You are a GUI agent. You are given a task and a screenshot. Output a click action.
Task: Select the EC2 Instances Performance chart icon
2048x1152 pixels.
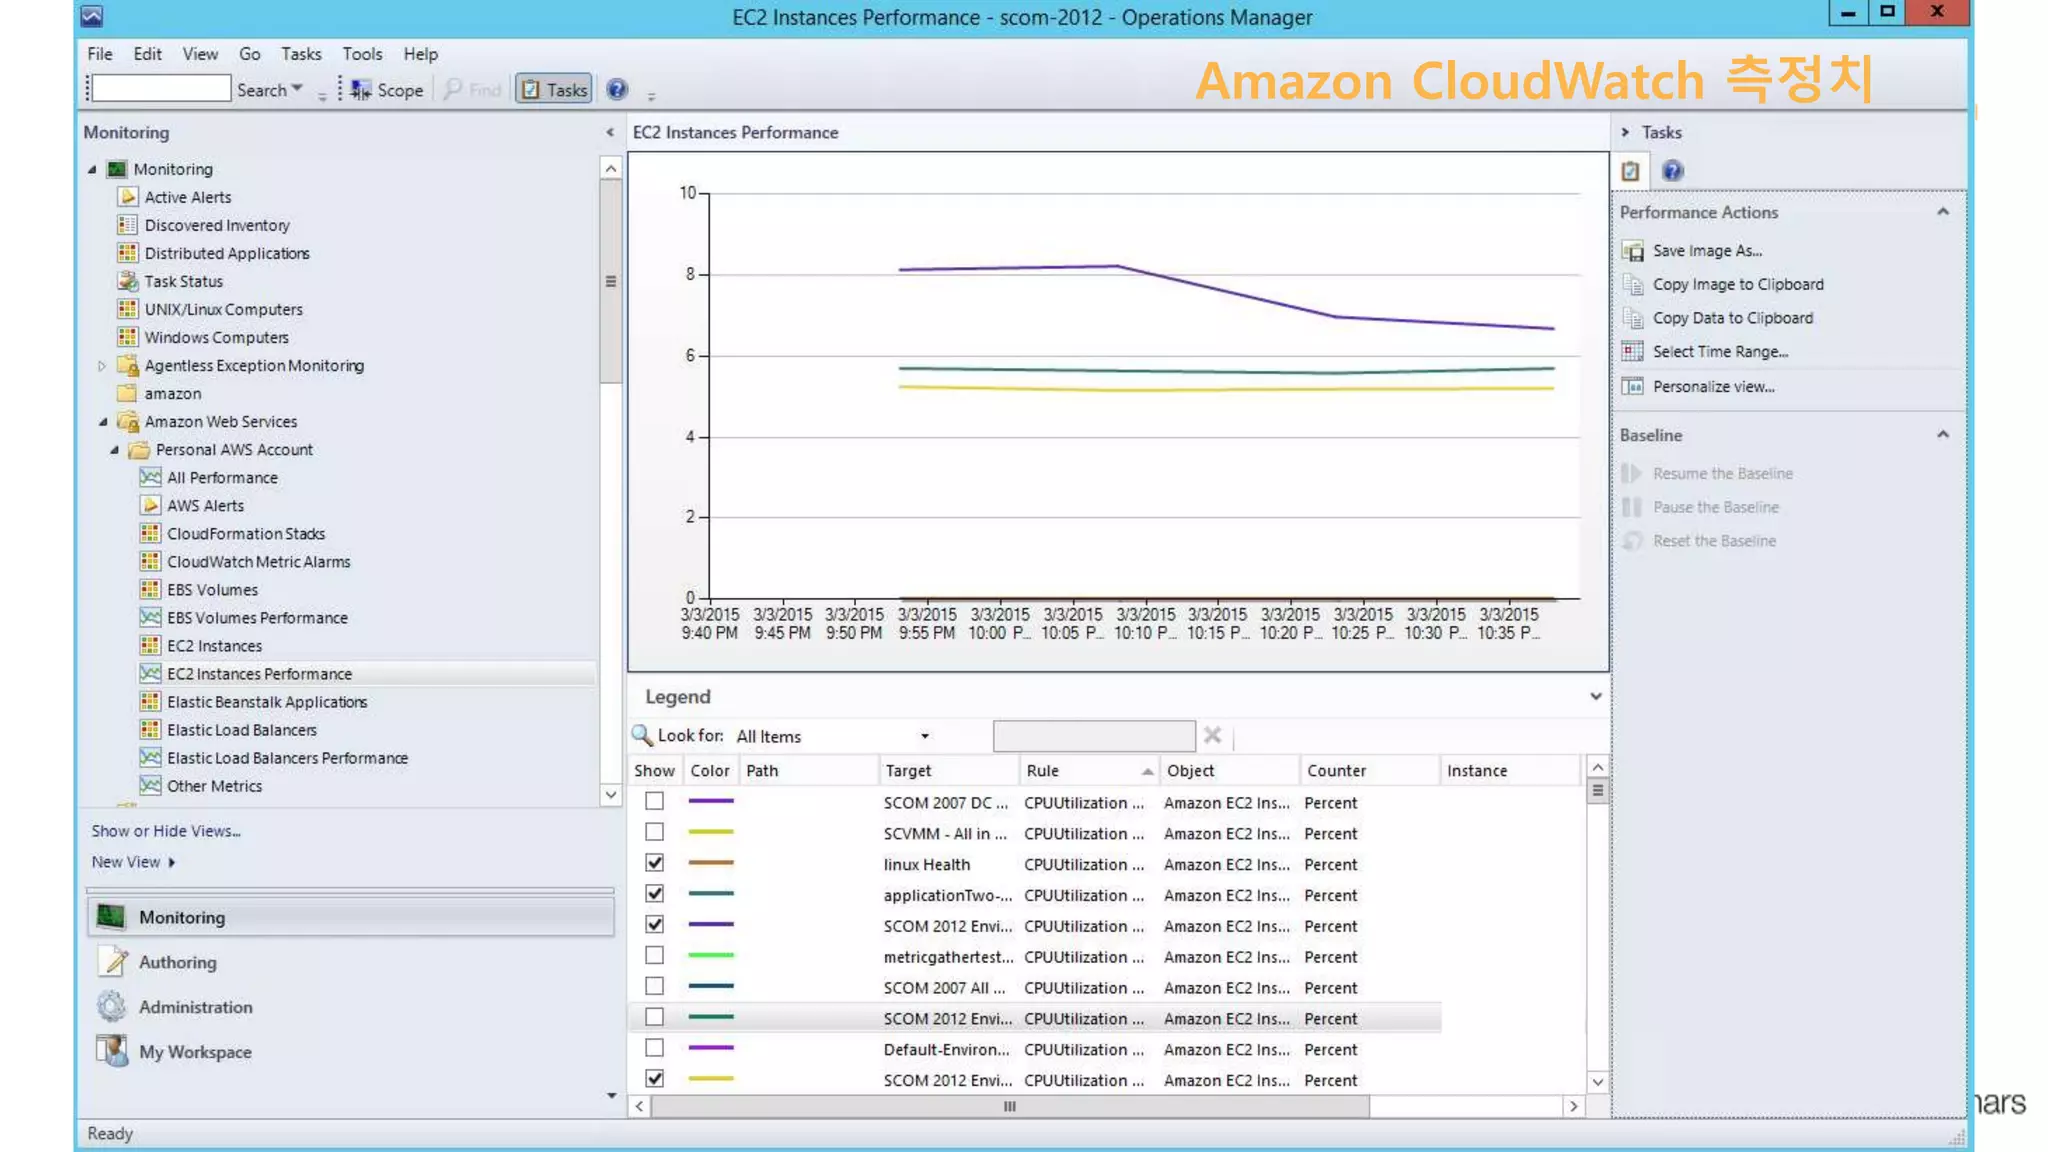tap(150, 673)
